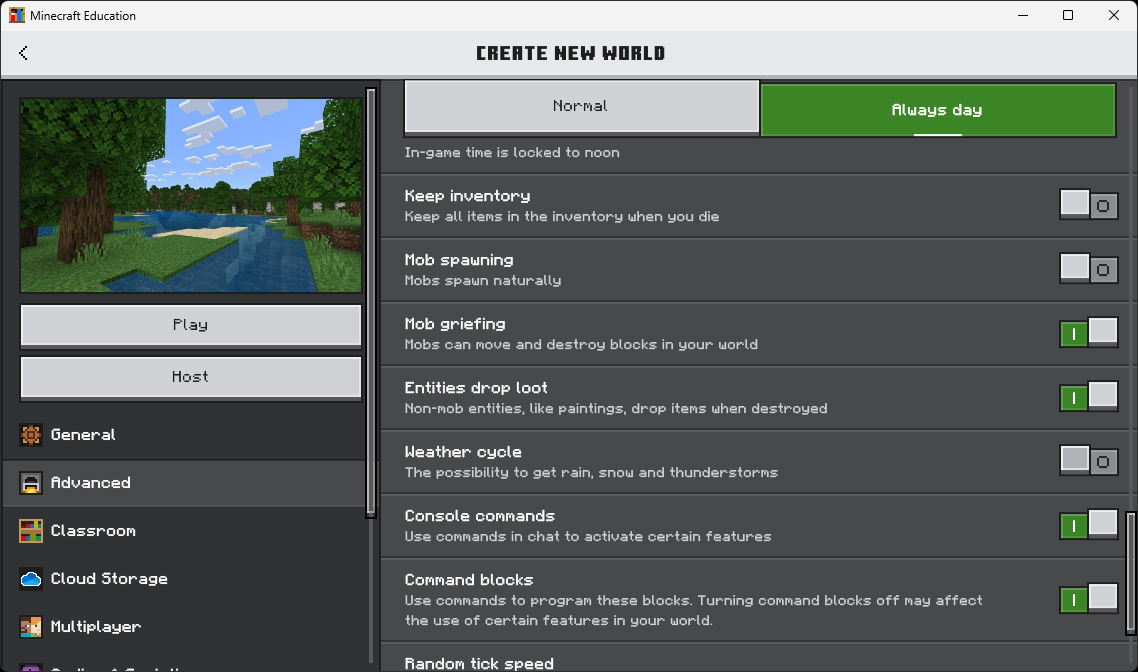Click the Weather cycle label

[463, 451]
